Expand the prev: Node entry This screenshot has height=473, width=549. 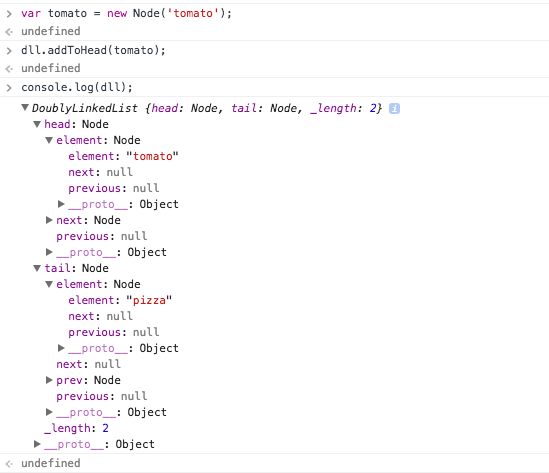(x=49, y=380)
